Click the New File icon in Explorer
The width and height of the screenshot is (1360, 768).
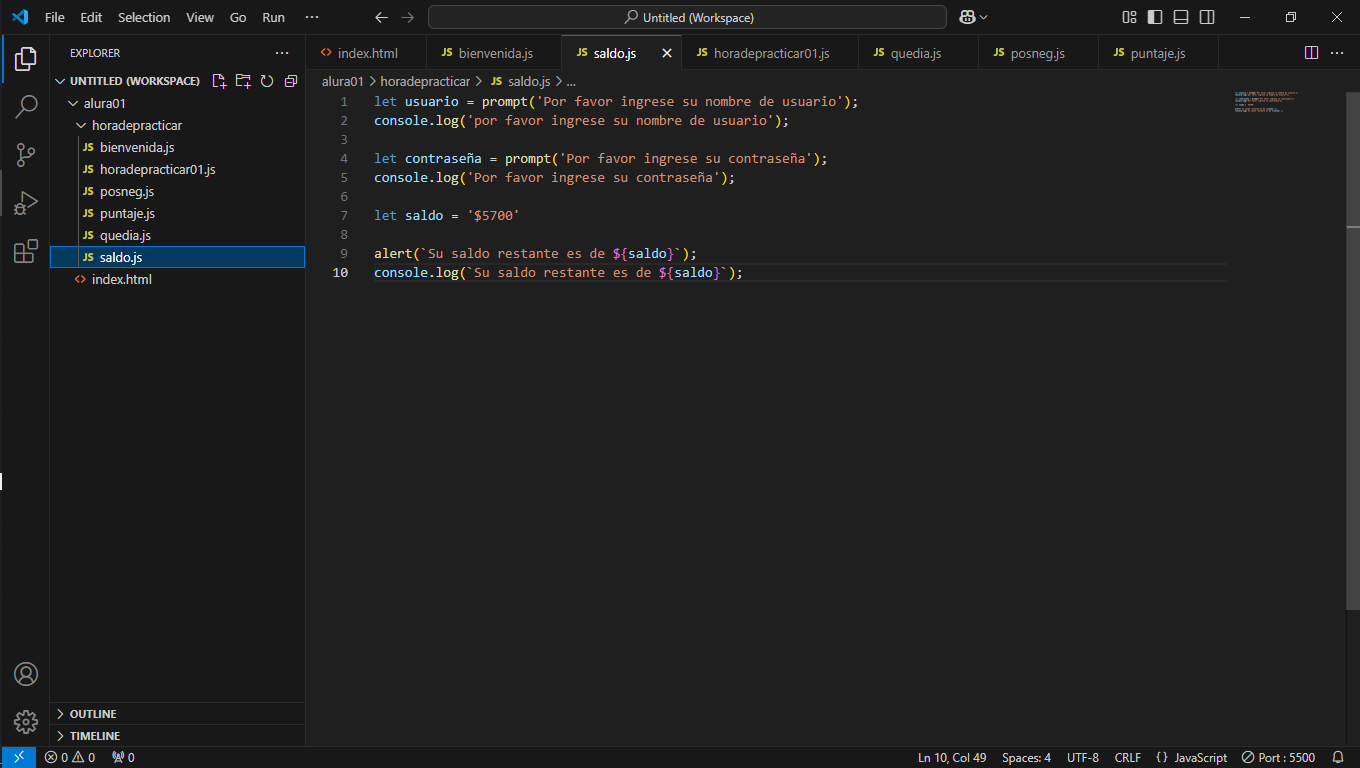click(x=219, y=81)
